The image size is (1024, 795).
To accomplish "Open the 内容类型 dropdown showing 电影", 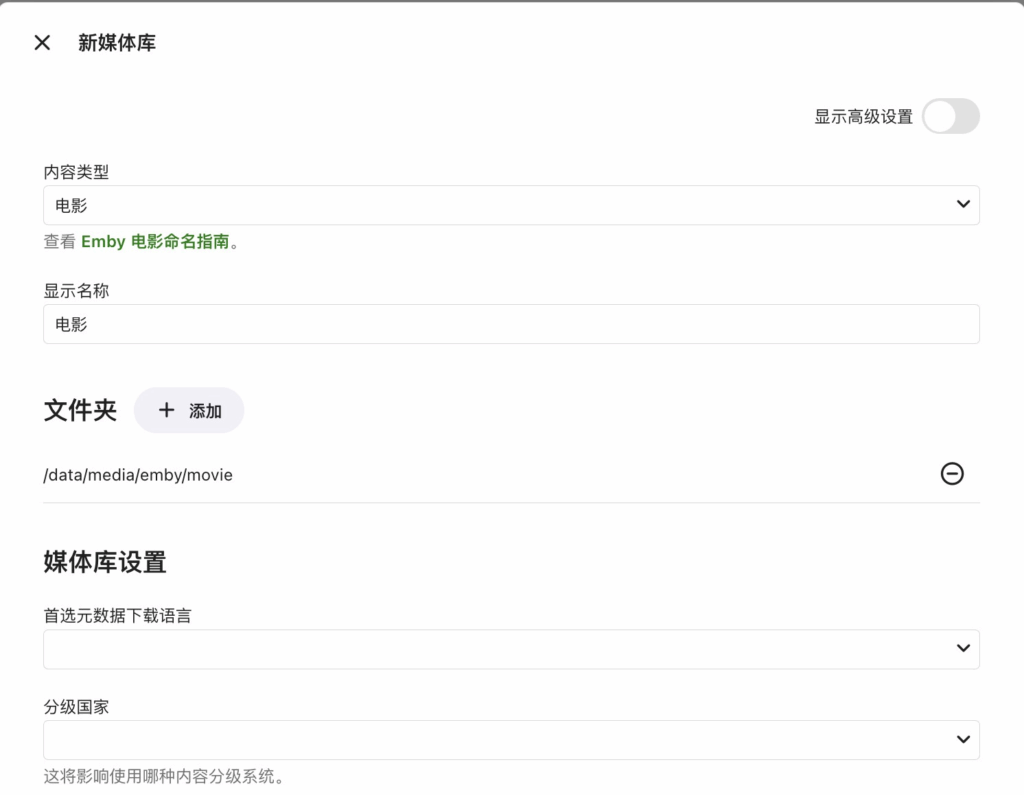I will (x=500, y=205).
